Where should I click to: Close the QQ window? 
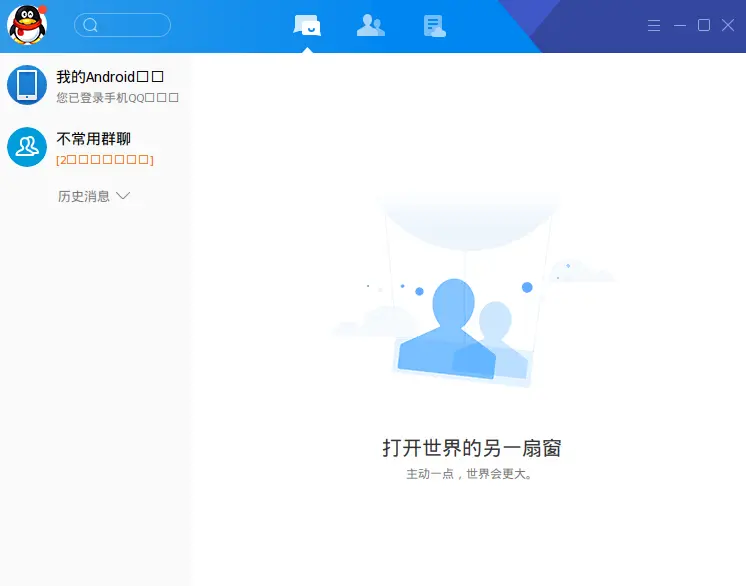(x=728, y=25)
